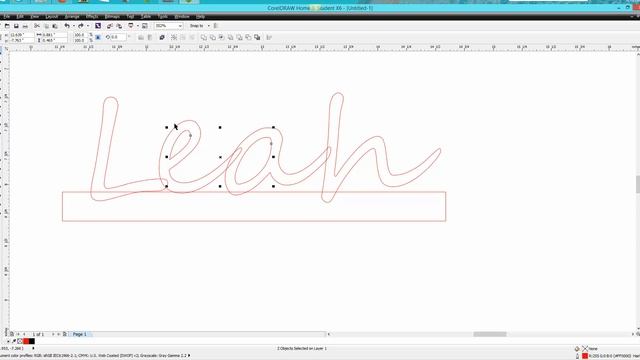The height and width of the screenshot is (360, 640).
Task: Open the Edit menu
Action: coord(20,17)
